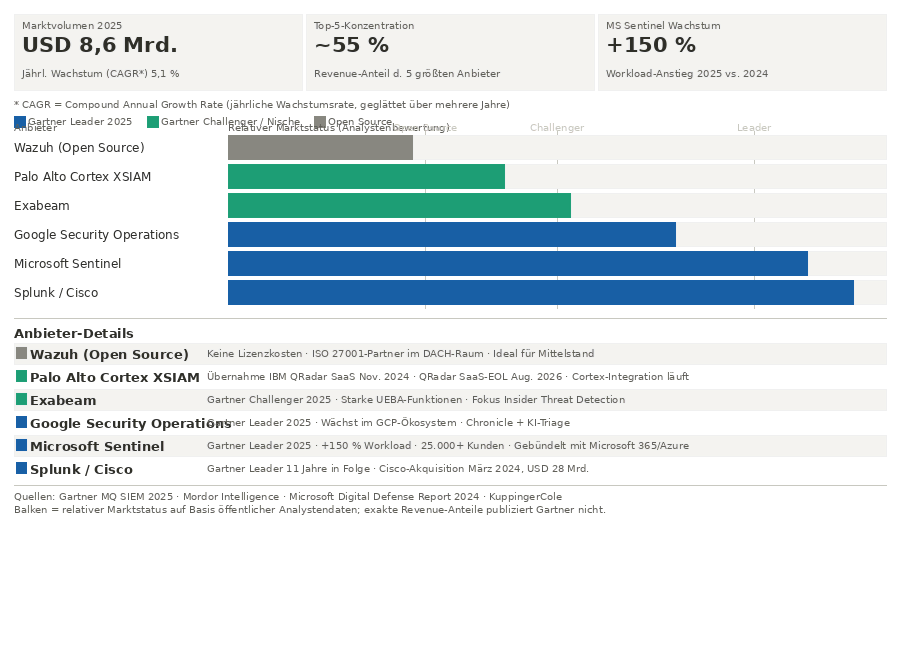Click the gray square icon beside Wazuh in details
900x670 pixels.
click(x=21, y=353)
